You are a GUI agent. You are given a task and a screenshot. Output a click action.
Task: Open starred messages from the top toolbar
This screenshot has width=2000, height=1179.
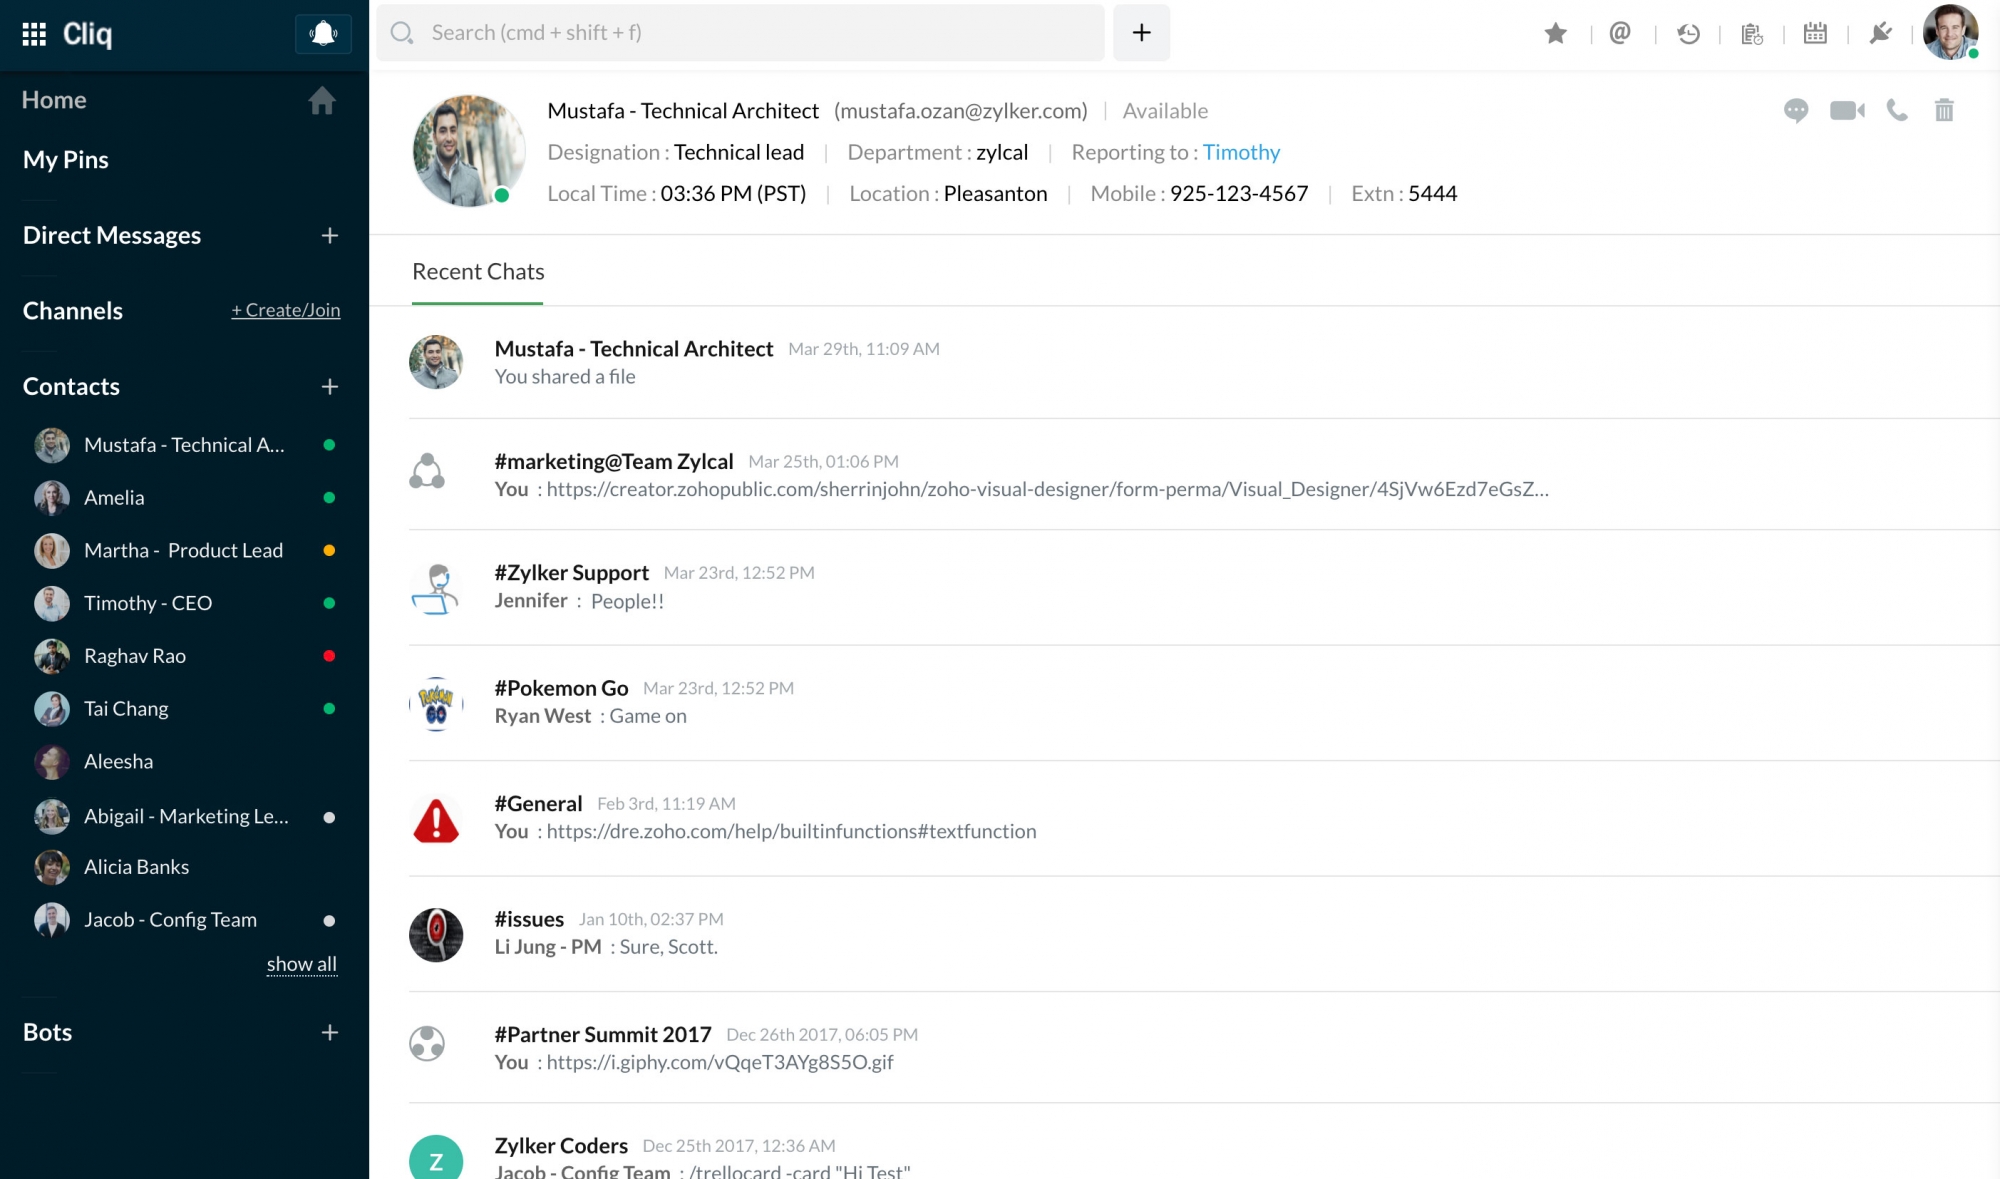[x=1556, y=33]
